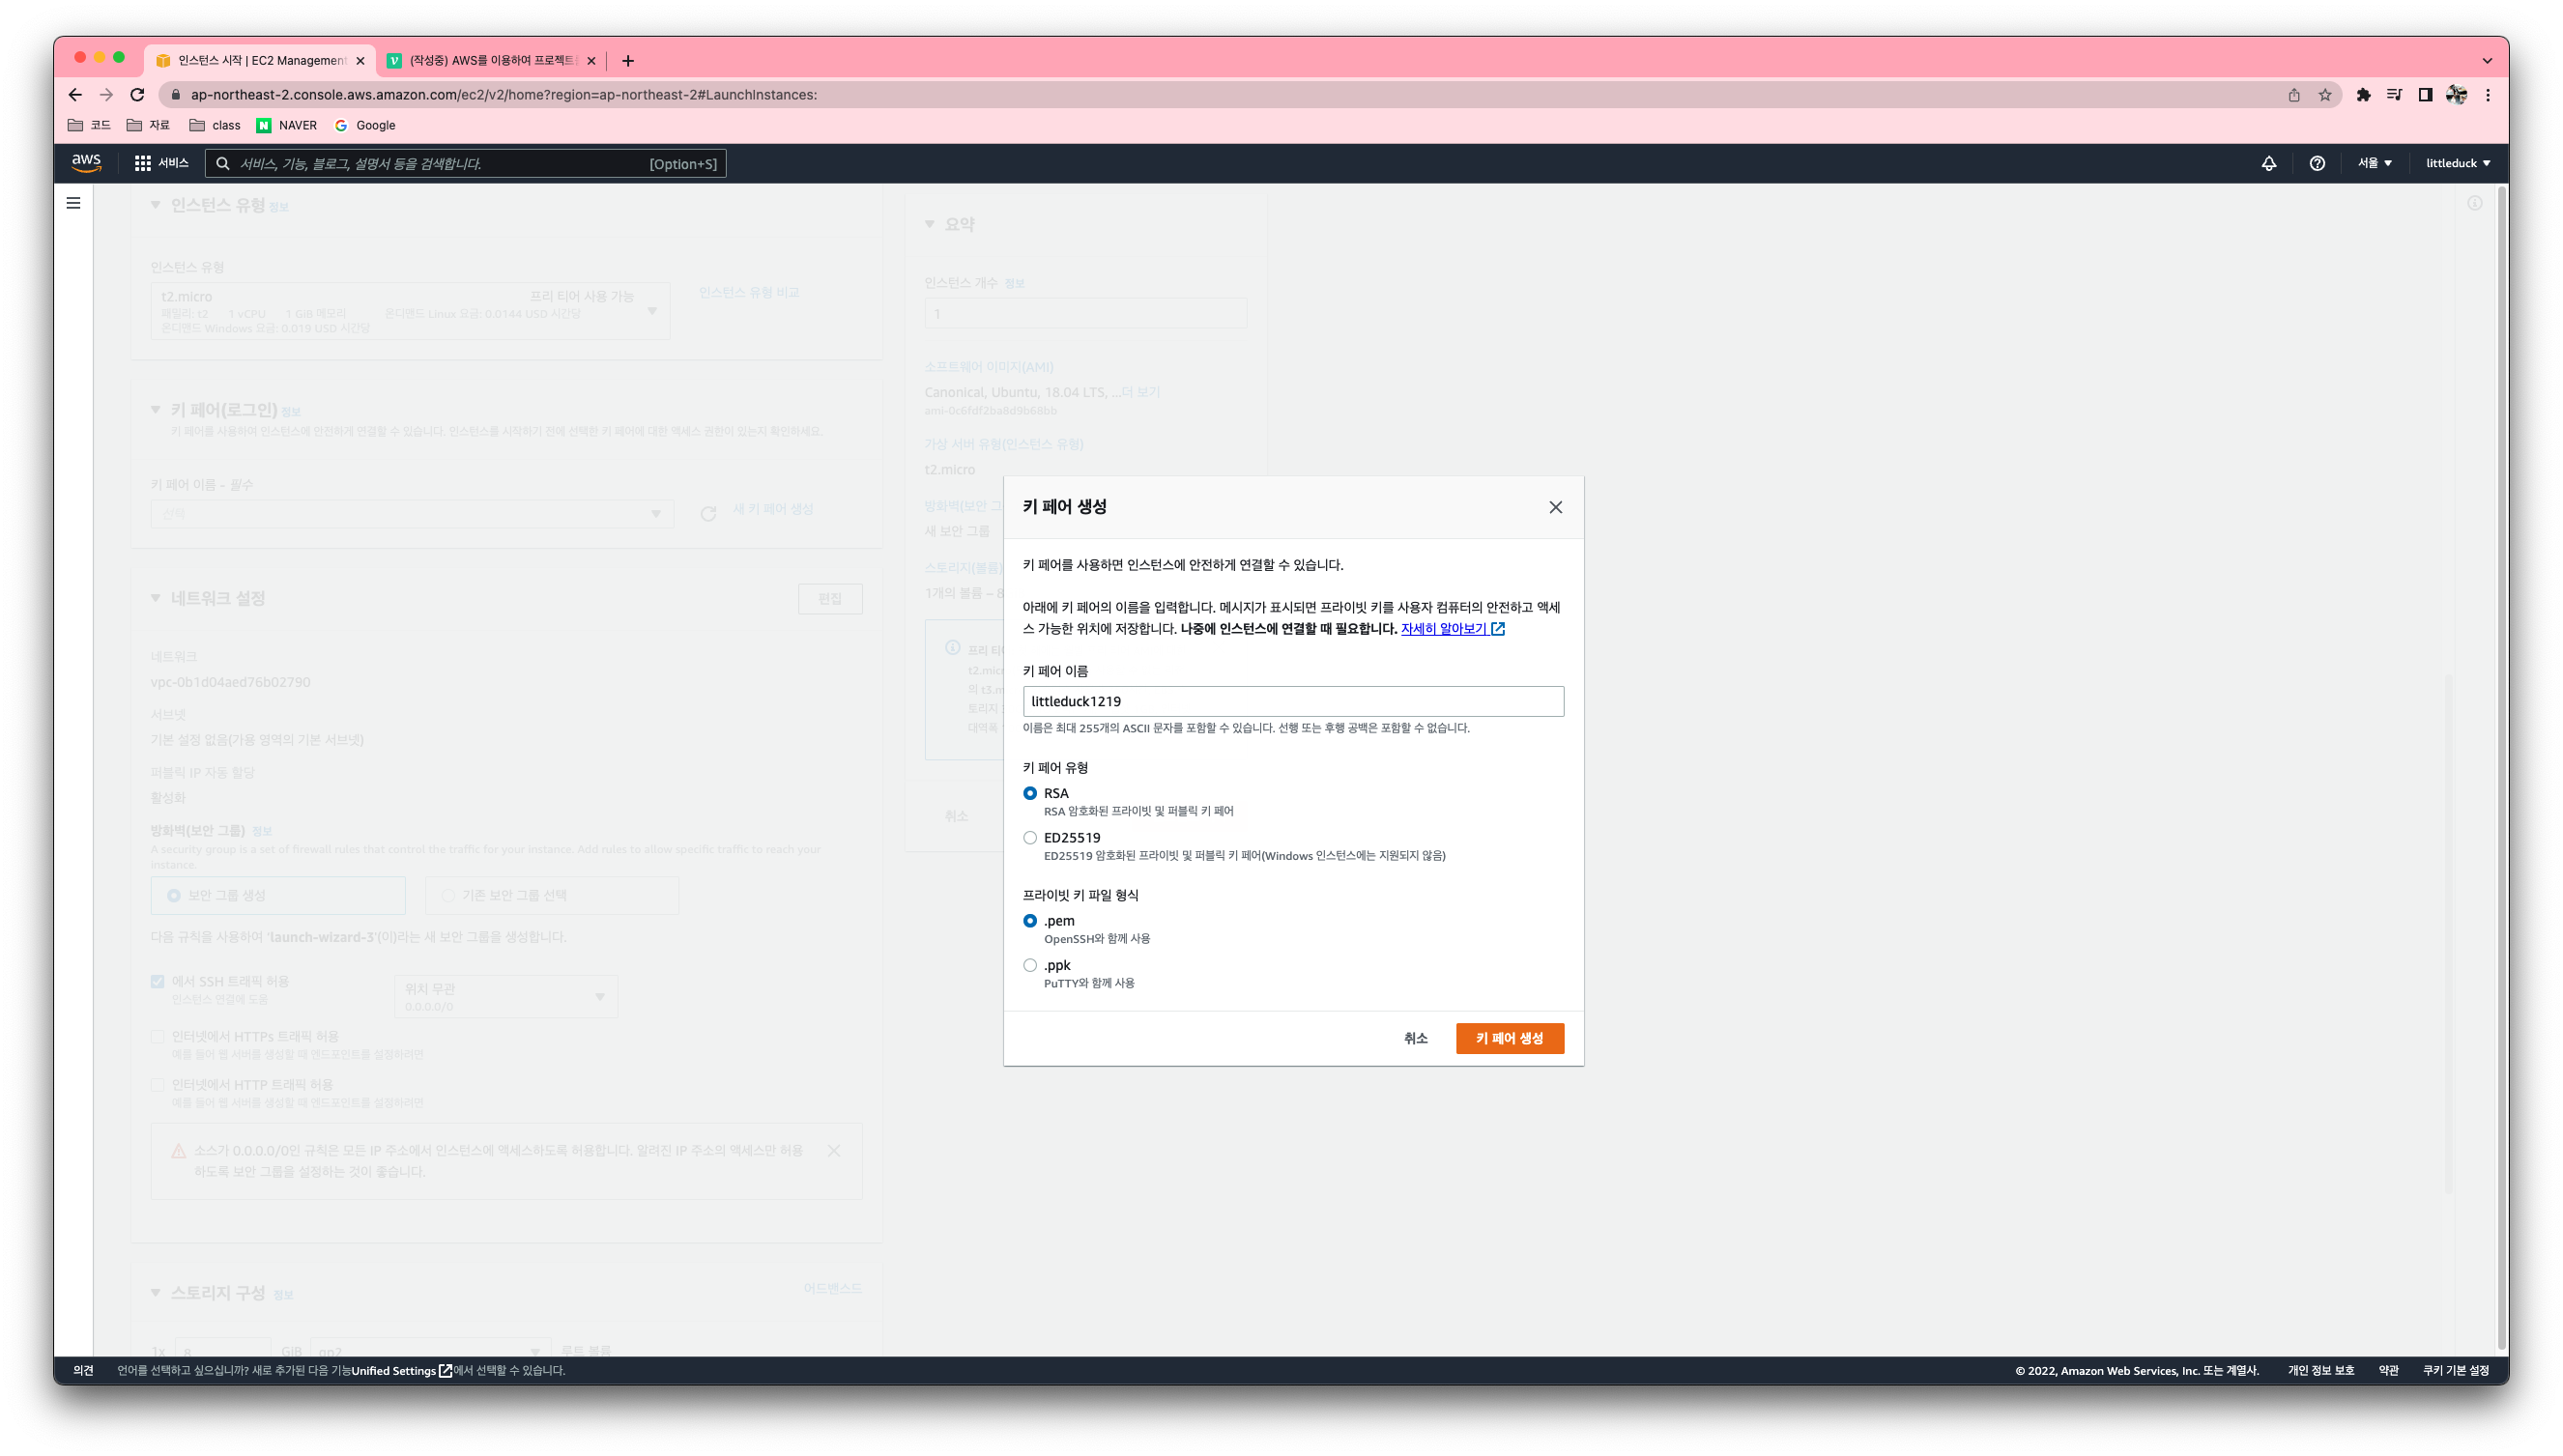Close the AWS를 이용하여 프로젝트 tab
The height and width of the screenshot is (1456, 2563).
pos(591,61)
